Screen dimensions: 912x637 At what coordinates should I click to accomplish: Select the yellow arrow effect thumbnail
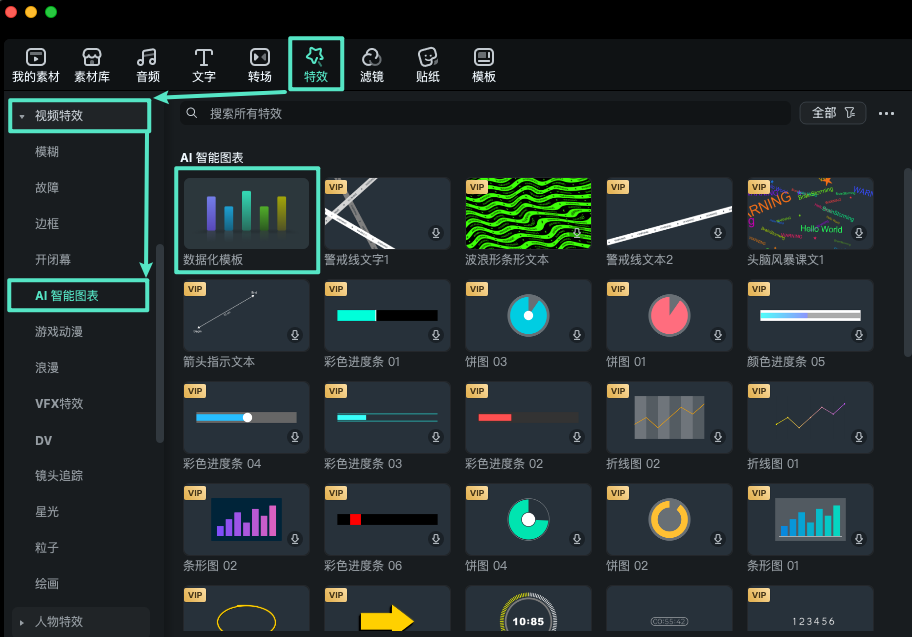(x=387, y=608)
